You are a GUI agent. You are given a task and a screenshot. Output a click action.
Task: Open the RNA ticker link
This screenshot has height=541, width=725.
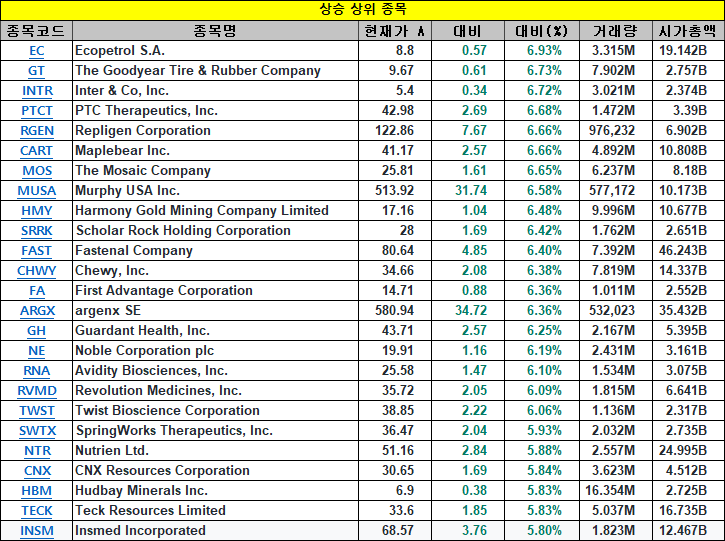coord(37,371)
